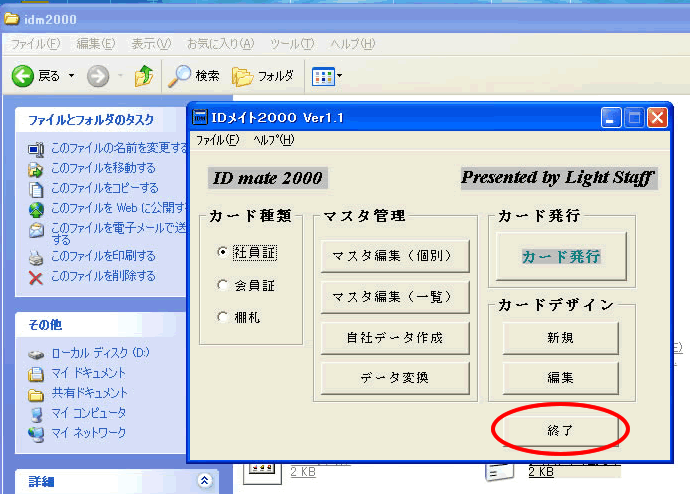Click the rename-this-file task link
This screenshot has height=494, width=690.
119,148
